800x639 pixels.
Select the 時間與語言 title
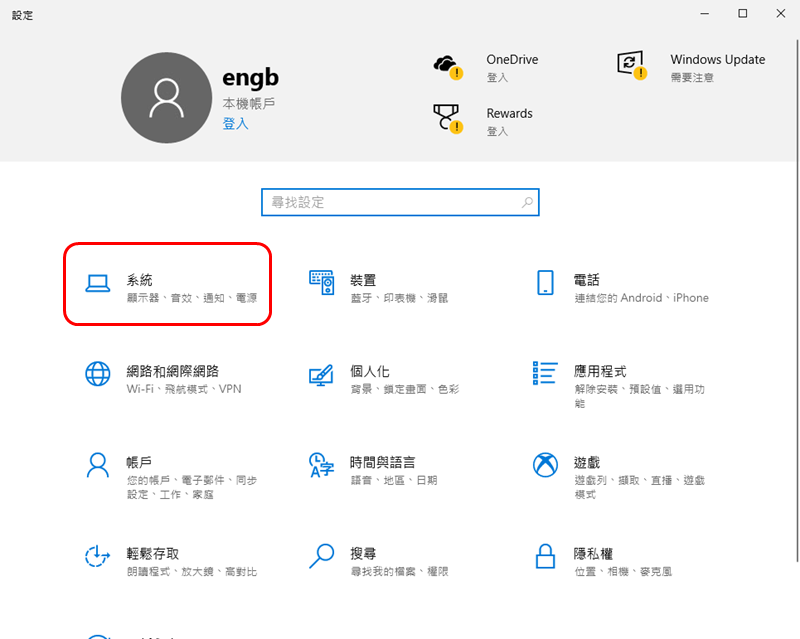383,462
